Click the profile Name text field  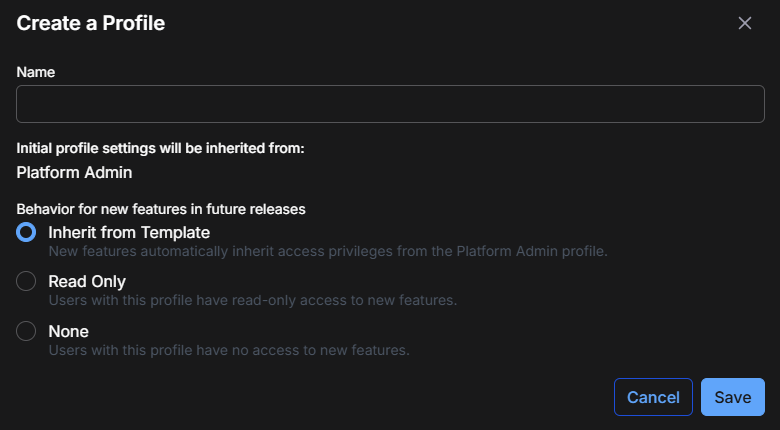click(390, 104)
